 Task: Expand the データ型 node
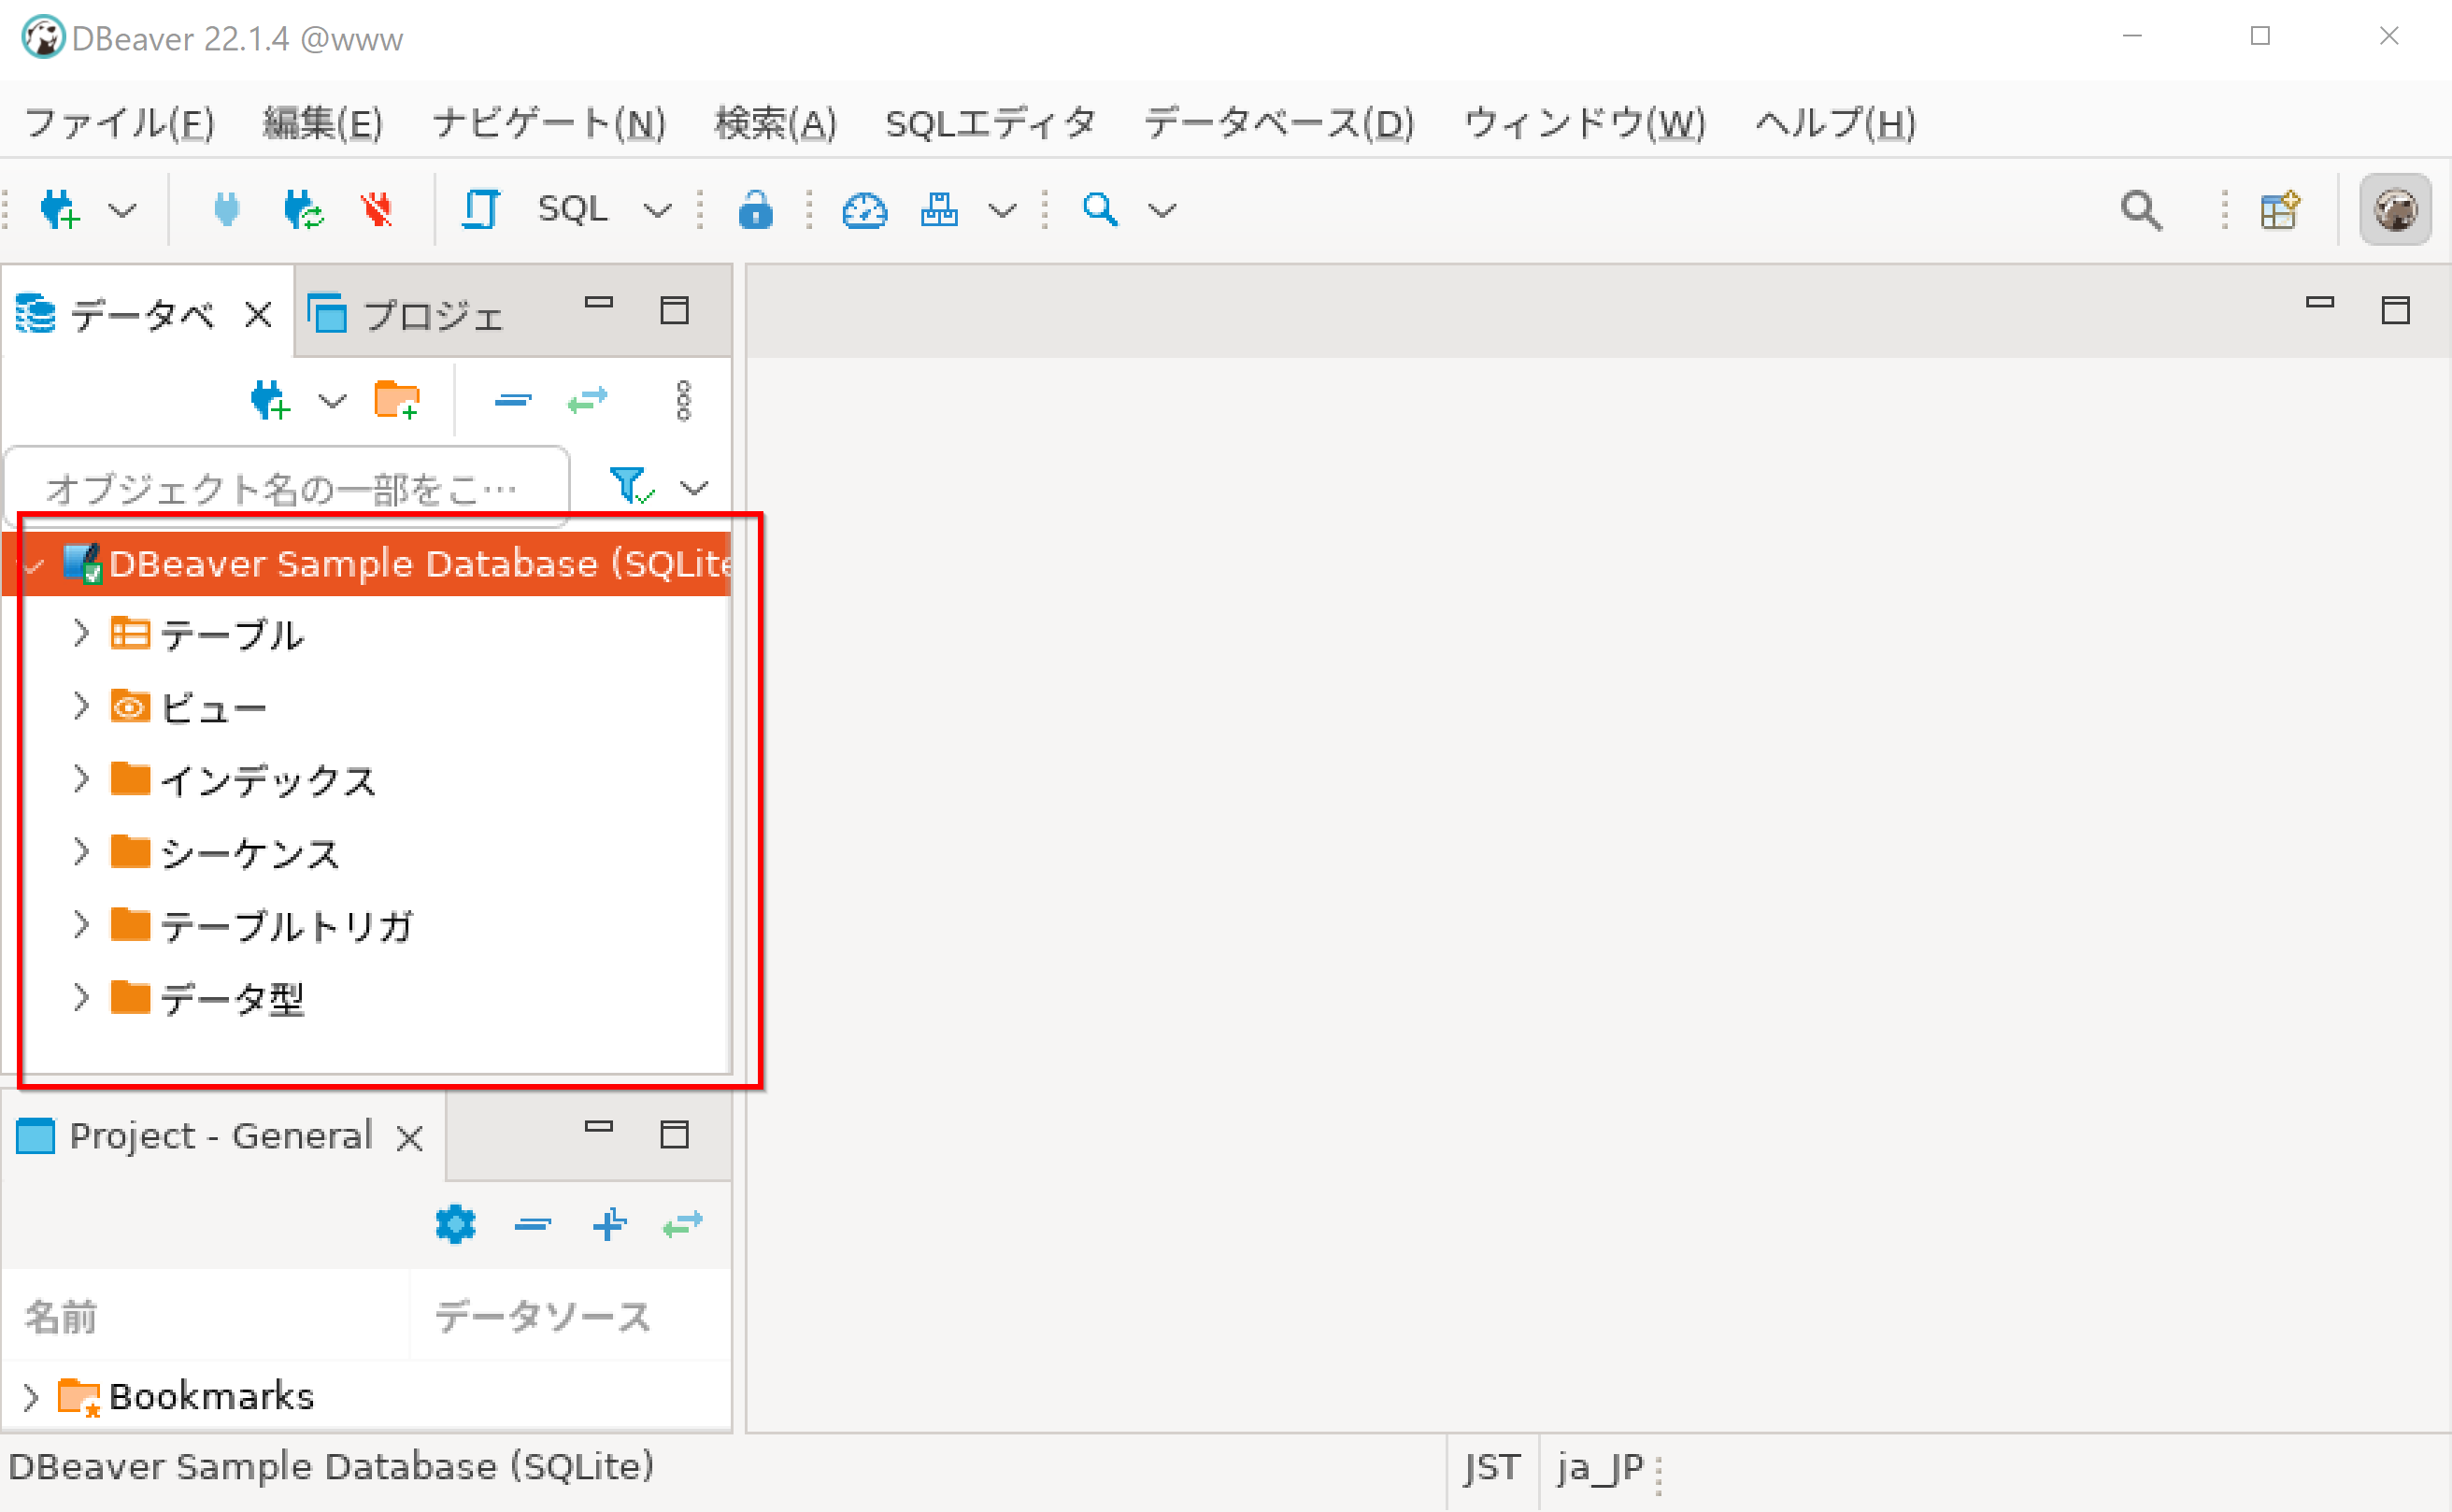tap(81, 997)
